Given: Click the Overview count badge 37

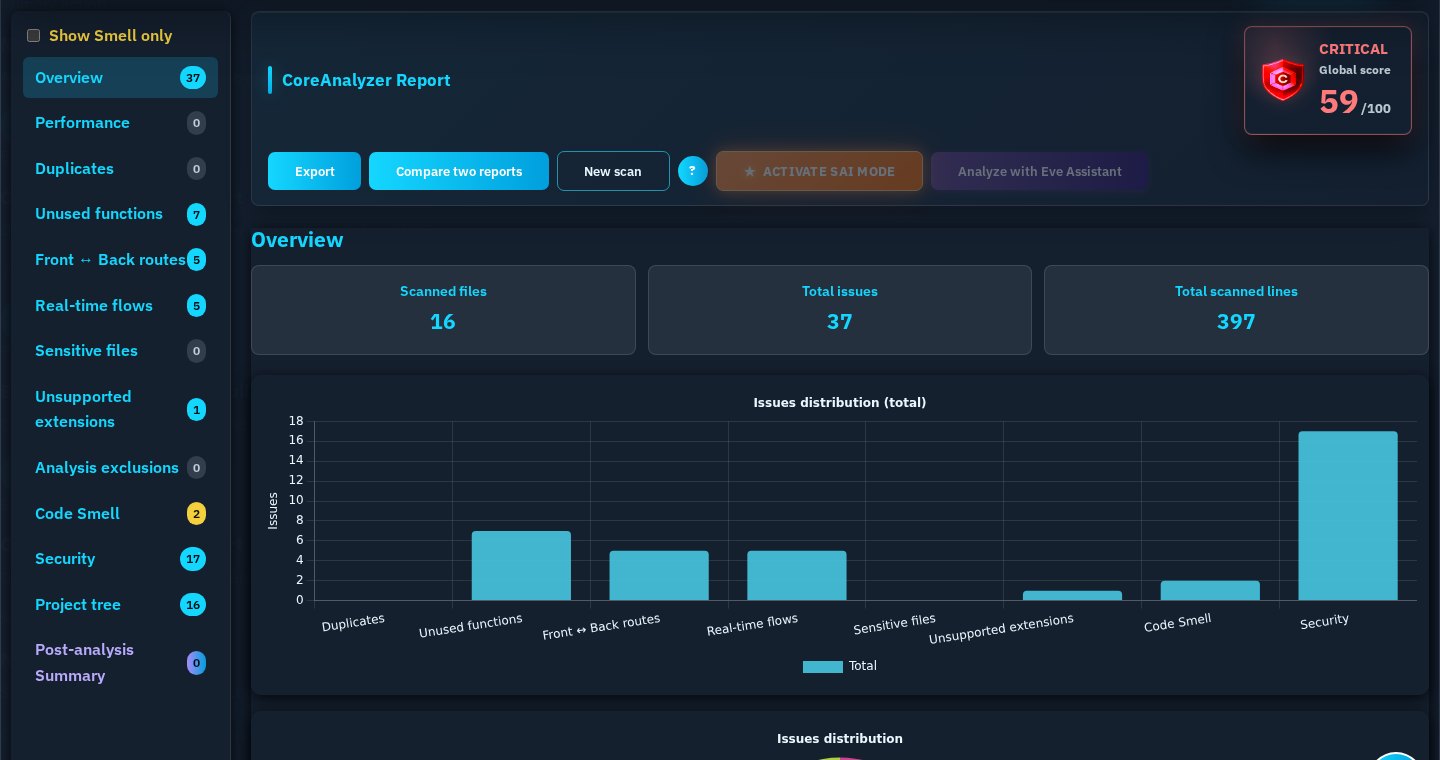Looking at the screenshot, I should coord(193,78).
